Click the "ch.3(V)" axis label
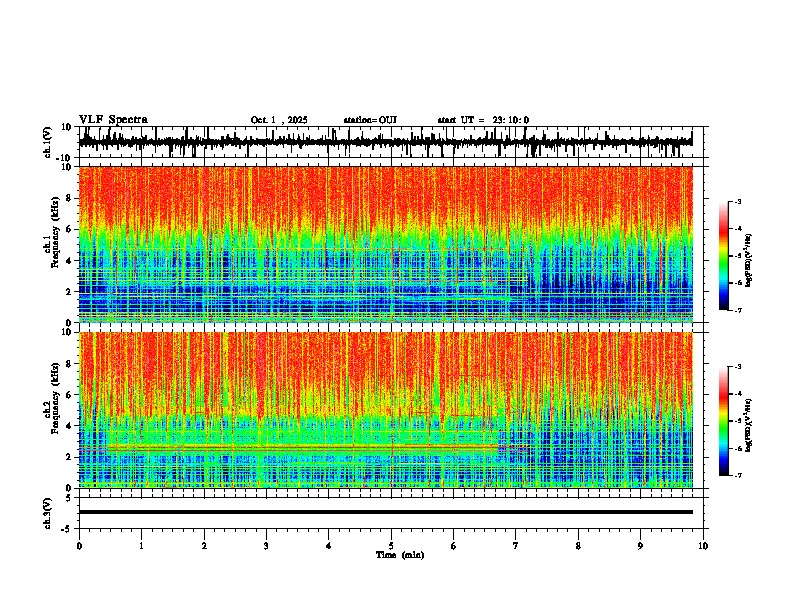Viewport: 792px width, 612px height. 48,513
